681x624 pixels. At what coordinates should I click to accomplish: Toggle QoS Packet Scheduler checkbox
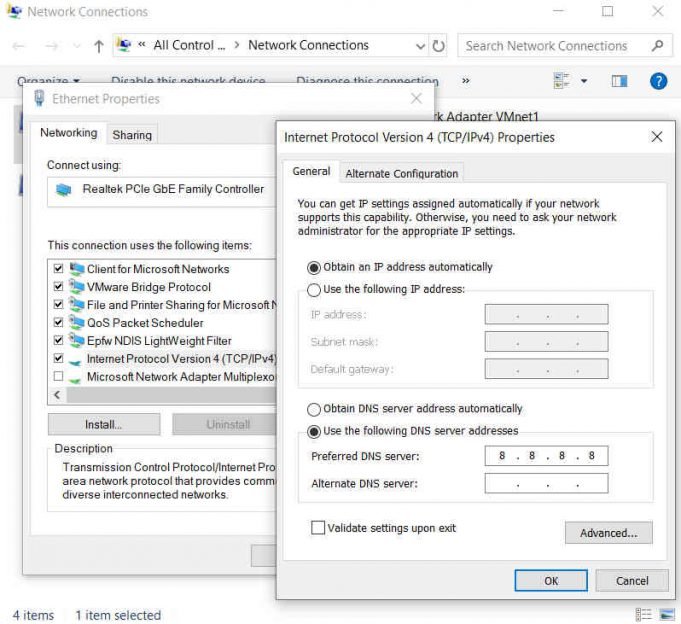pyautogui.click(x=58, y=322)
